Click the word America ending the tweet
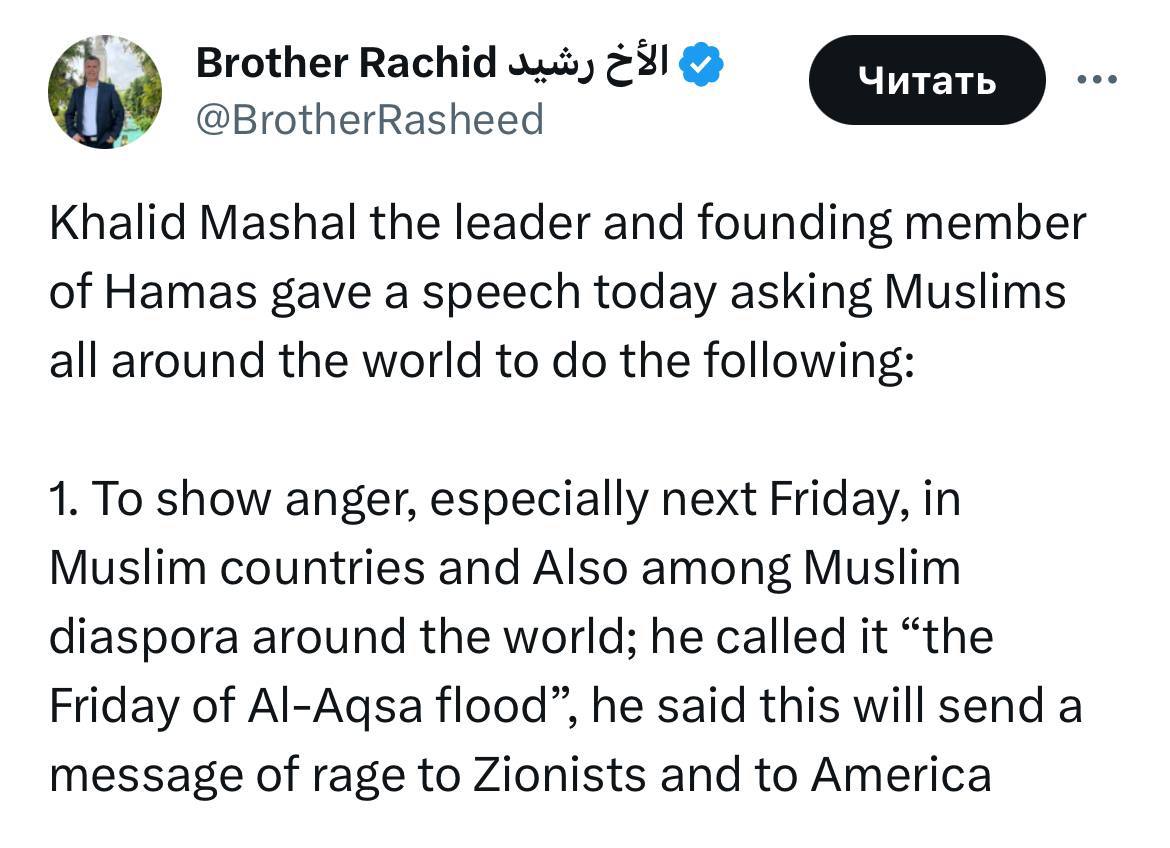This screenshot has height=848, width=1170. [x=900, y=775]
